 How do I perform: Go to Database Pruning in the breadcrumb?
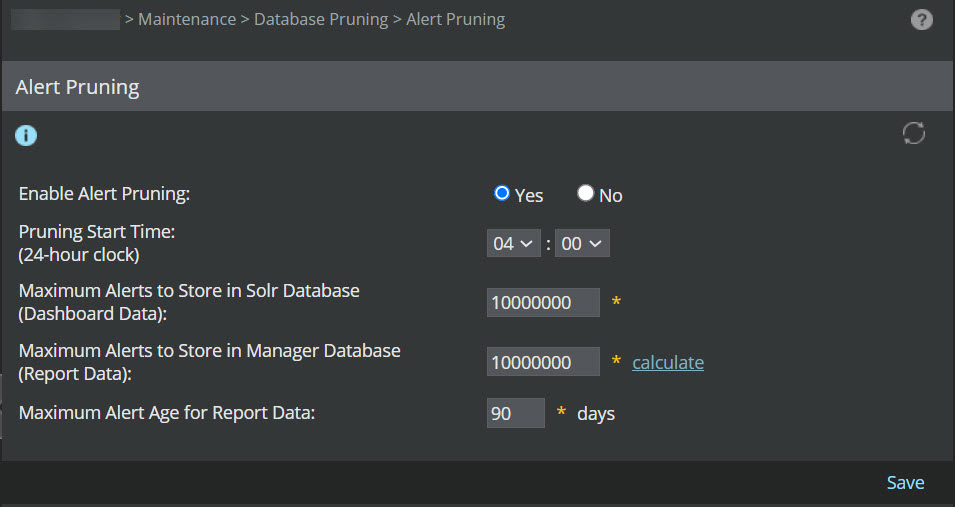tap(321, 20)
